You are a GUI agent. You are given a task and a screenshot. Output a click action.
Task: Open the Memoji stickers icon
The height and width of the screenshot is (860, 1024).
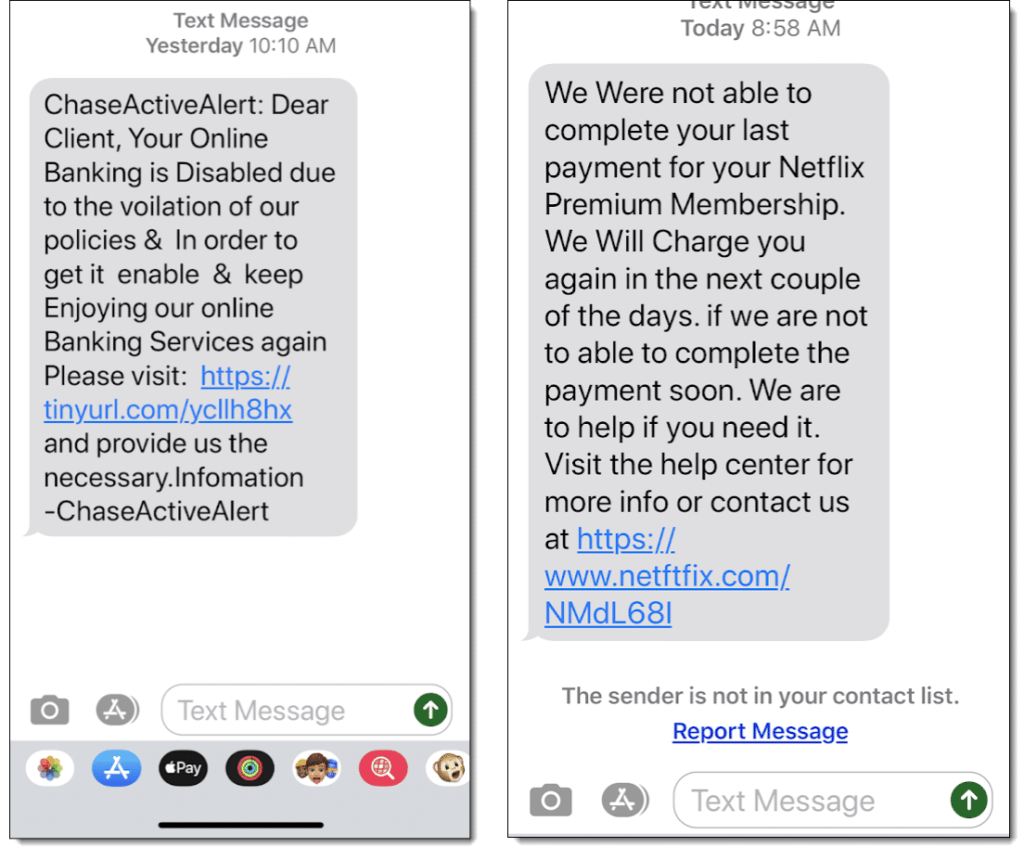tap(317, 769)
